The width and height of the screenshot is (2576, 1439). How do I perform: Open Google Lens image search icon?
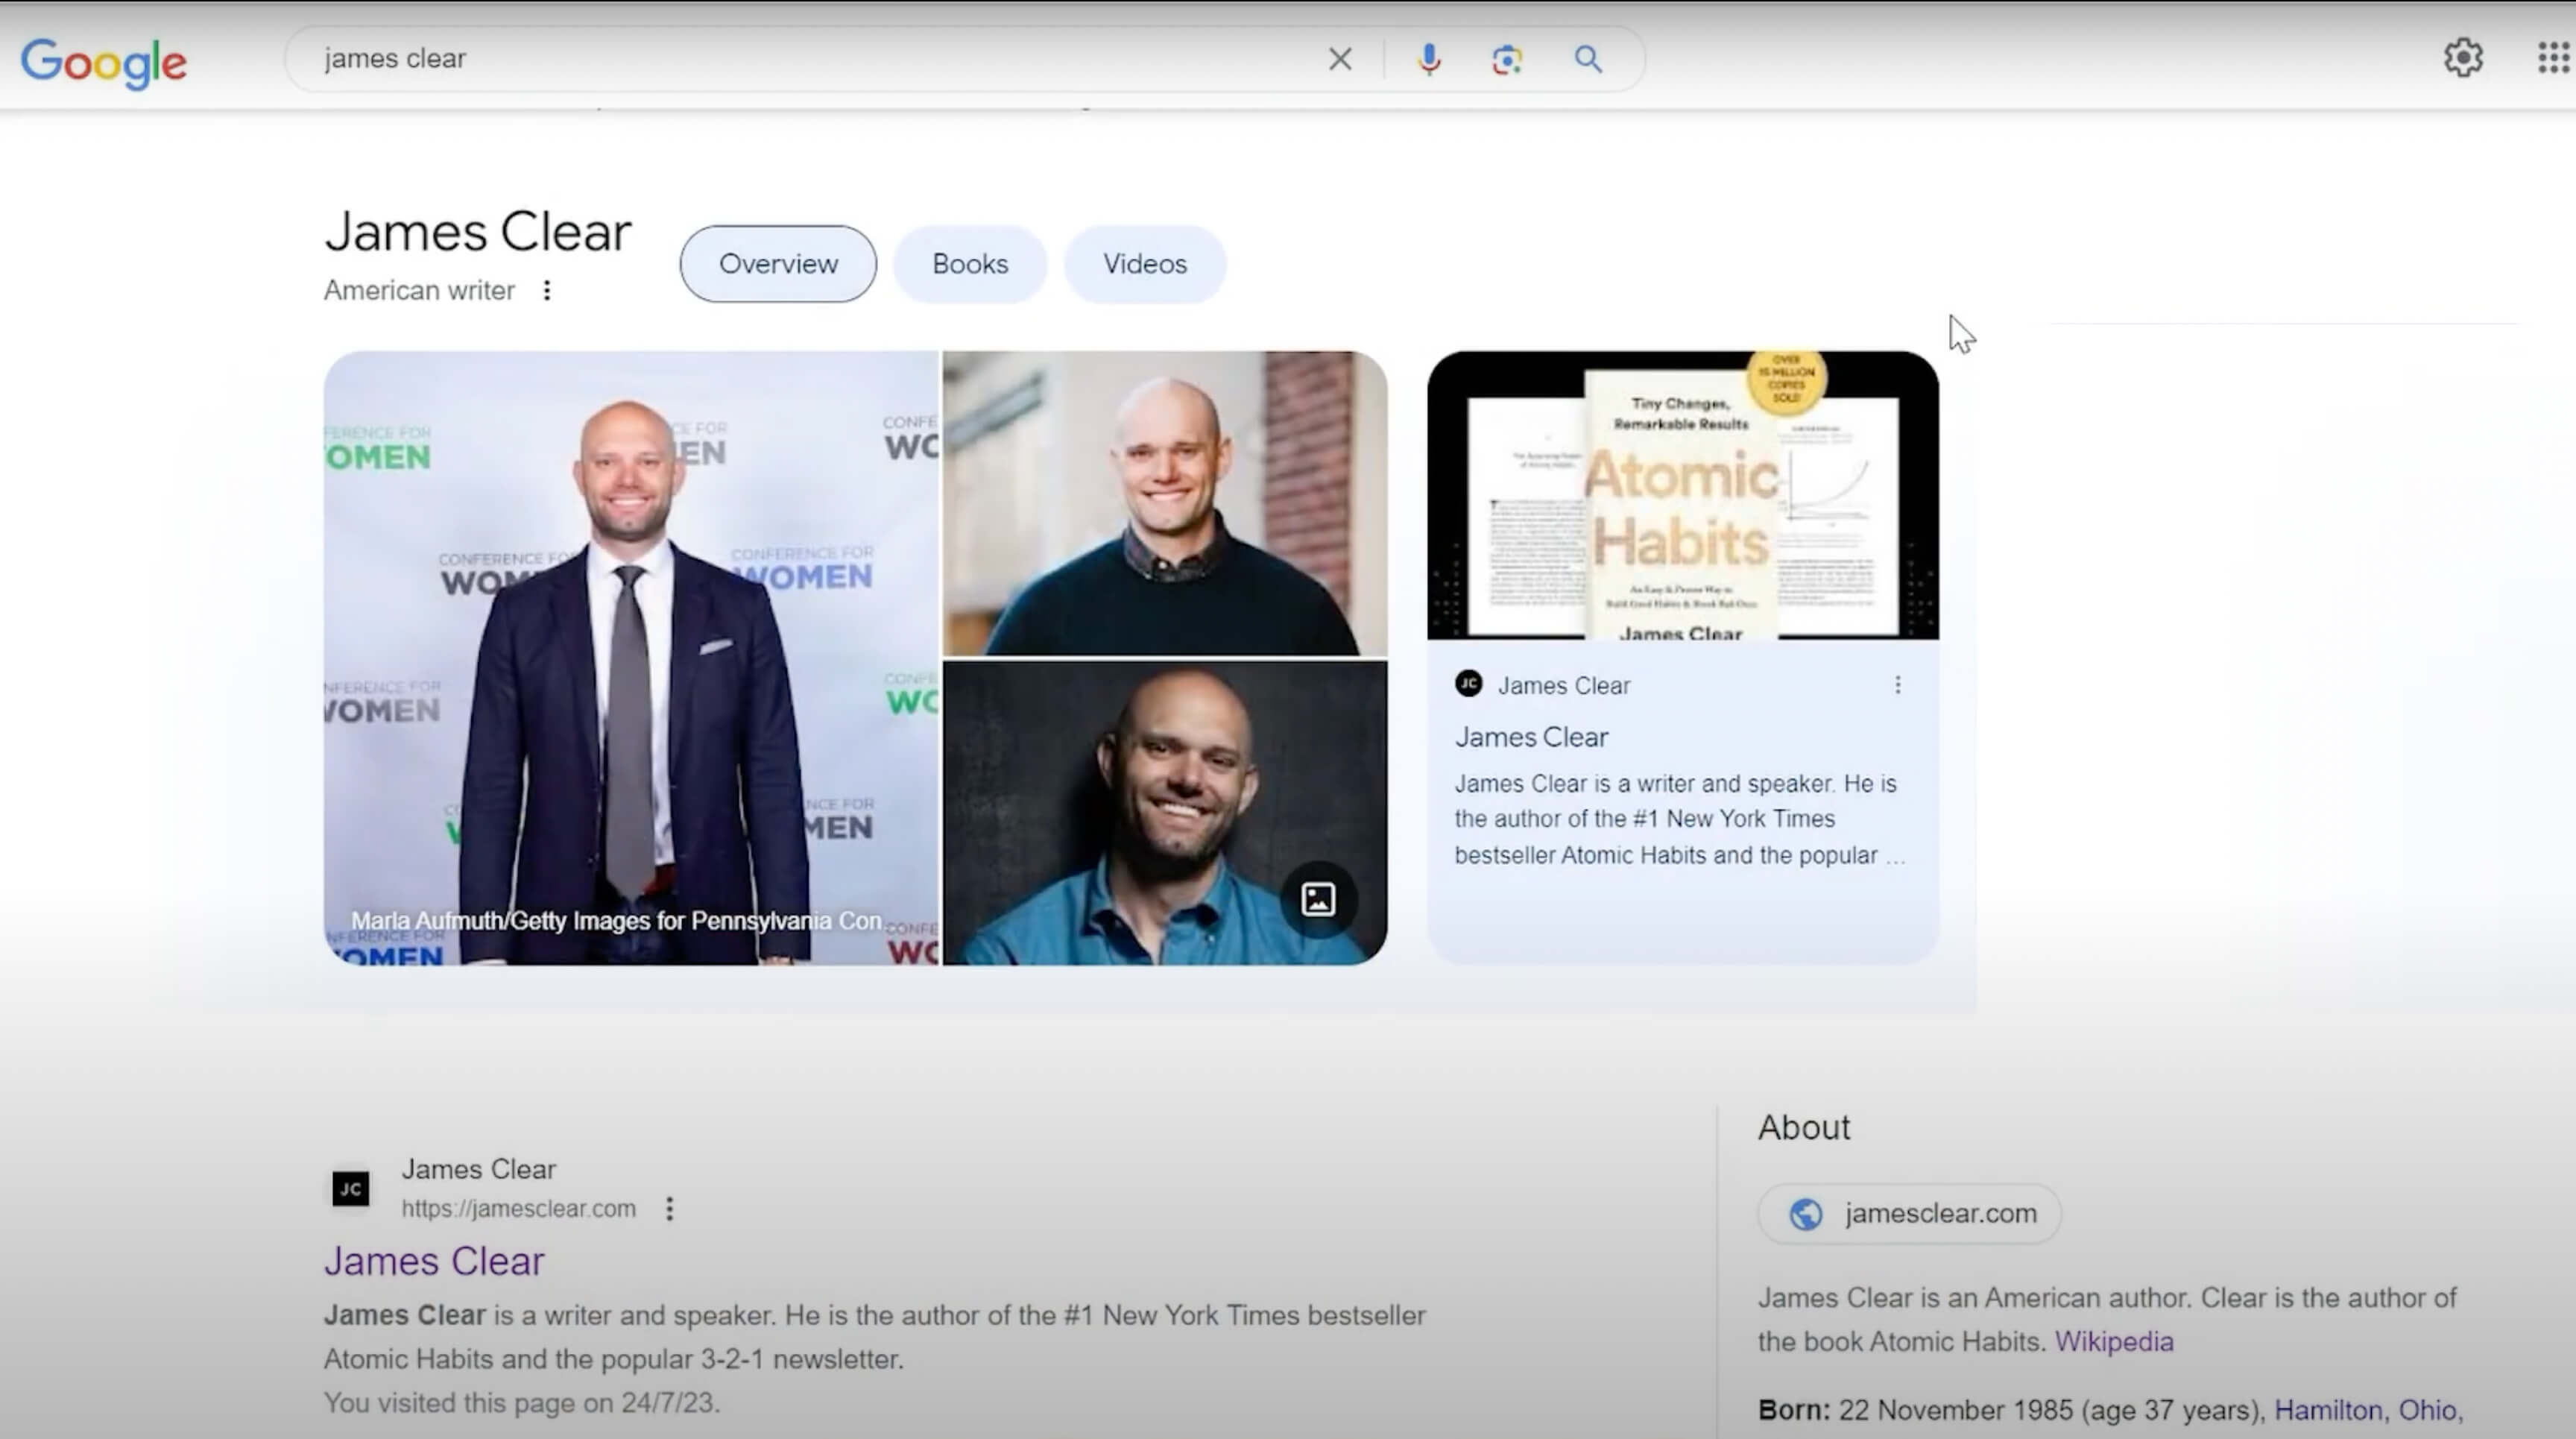pyautogui.click(x=1507, y=59)
